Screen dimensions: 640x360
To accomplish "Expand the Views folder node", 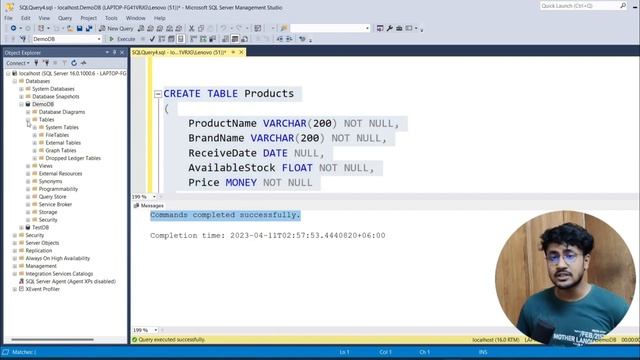I will [28, 166].
